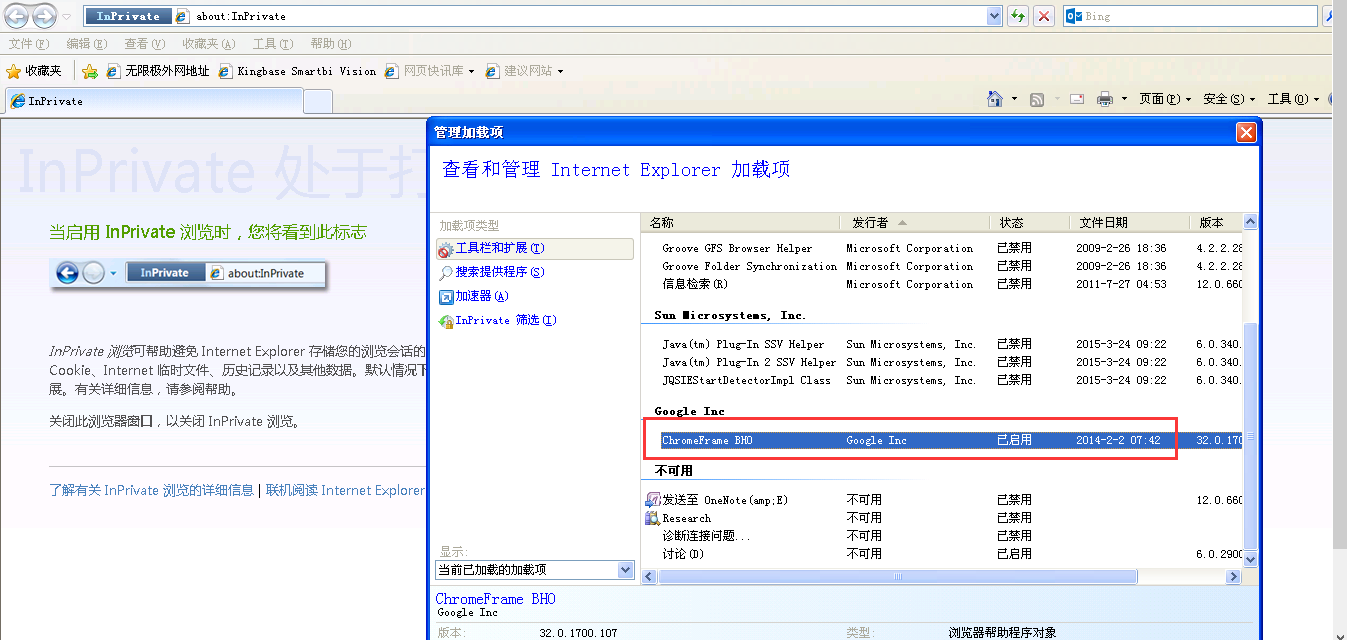Open the 帮助(H) menu

[x=330, y=44]
